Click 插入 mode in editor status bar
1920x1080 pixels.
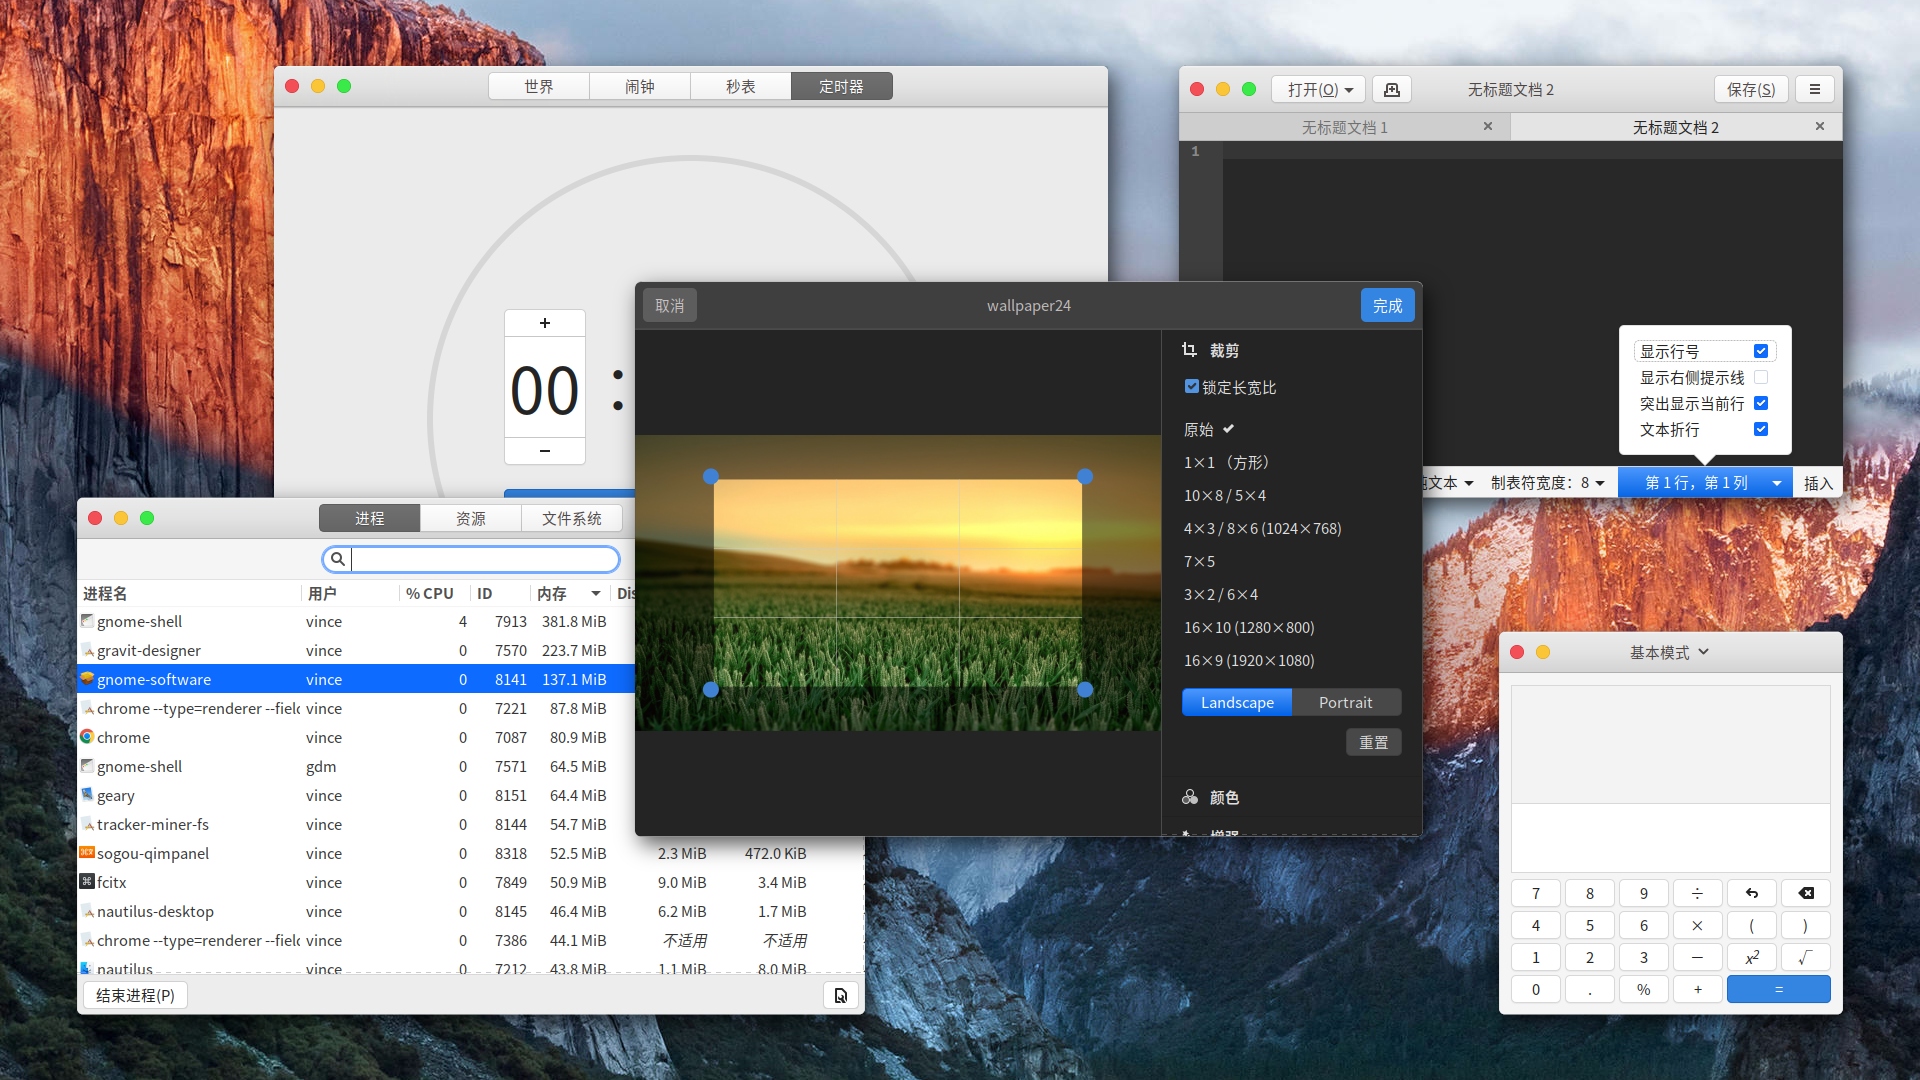point(1818,483)
